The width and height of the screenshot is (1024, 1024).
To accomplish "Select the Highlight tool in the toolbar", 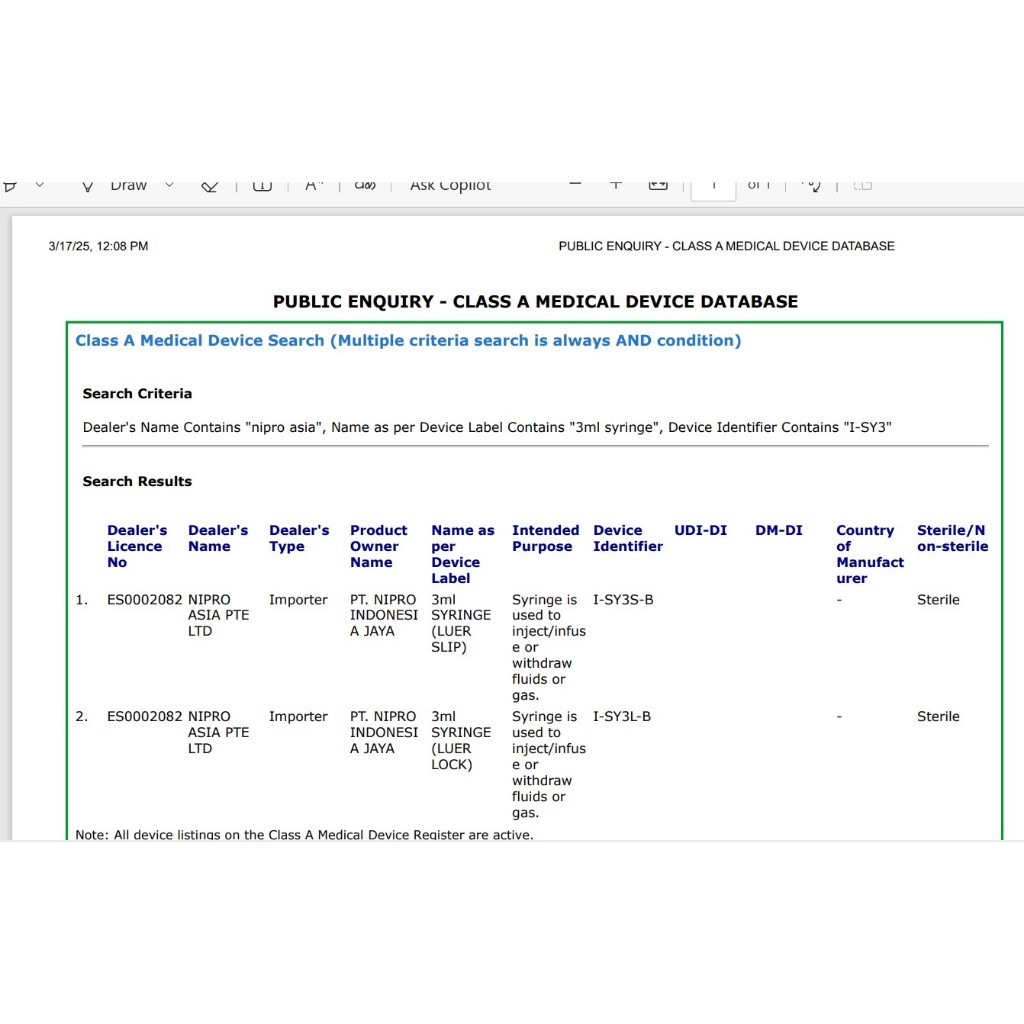I will click(x=10, y=186).
